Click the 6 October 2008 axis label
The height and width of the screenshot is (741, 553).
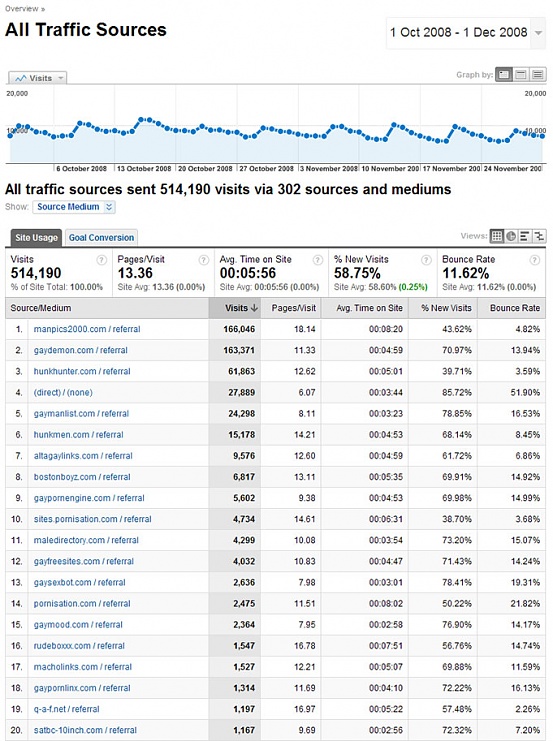[x=81, y=169]
